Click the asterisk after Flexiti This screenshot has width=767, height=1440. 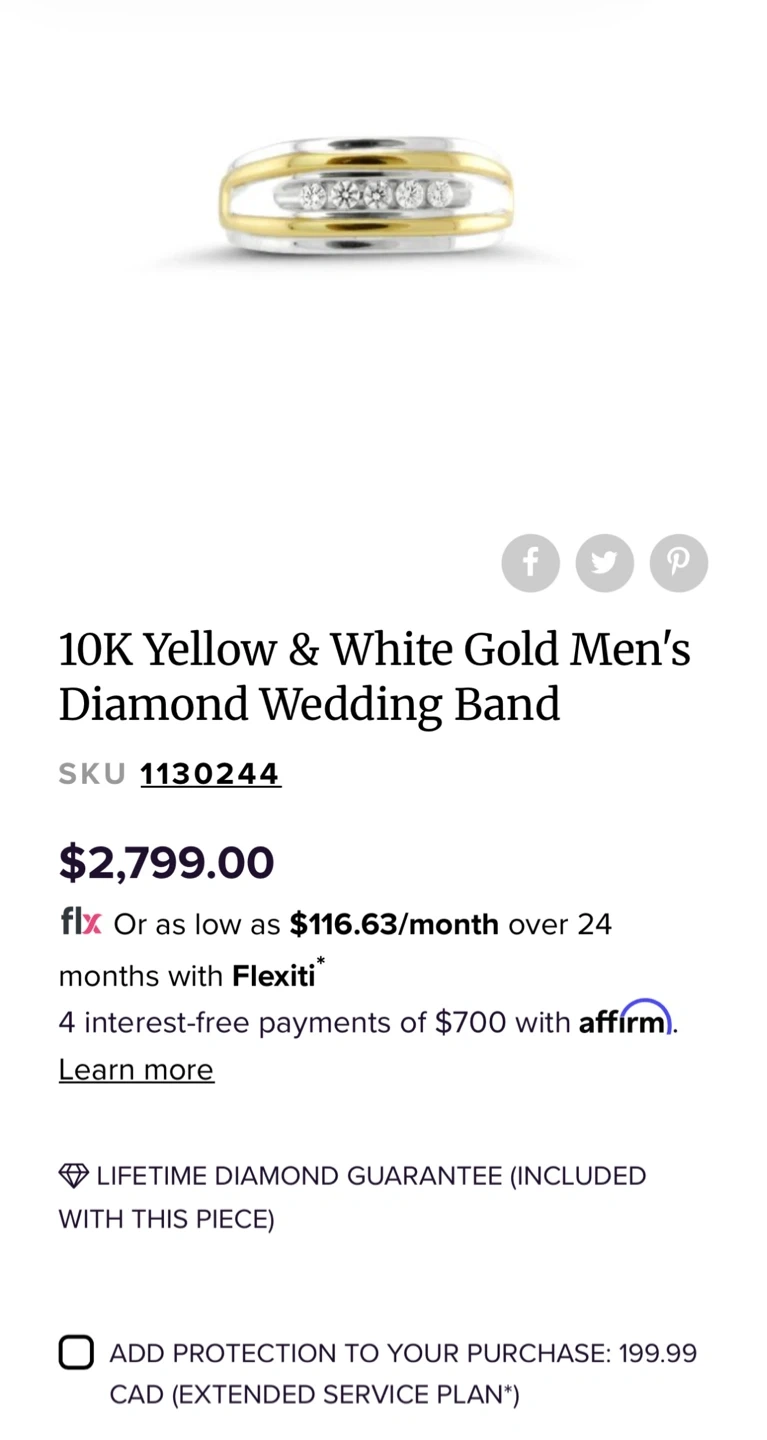[320, 963]
